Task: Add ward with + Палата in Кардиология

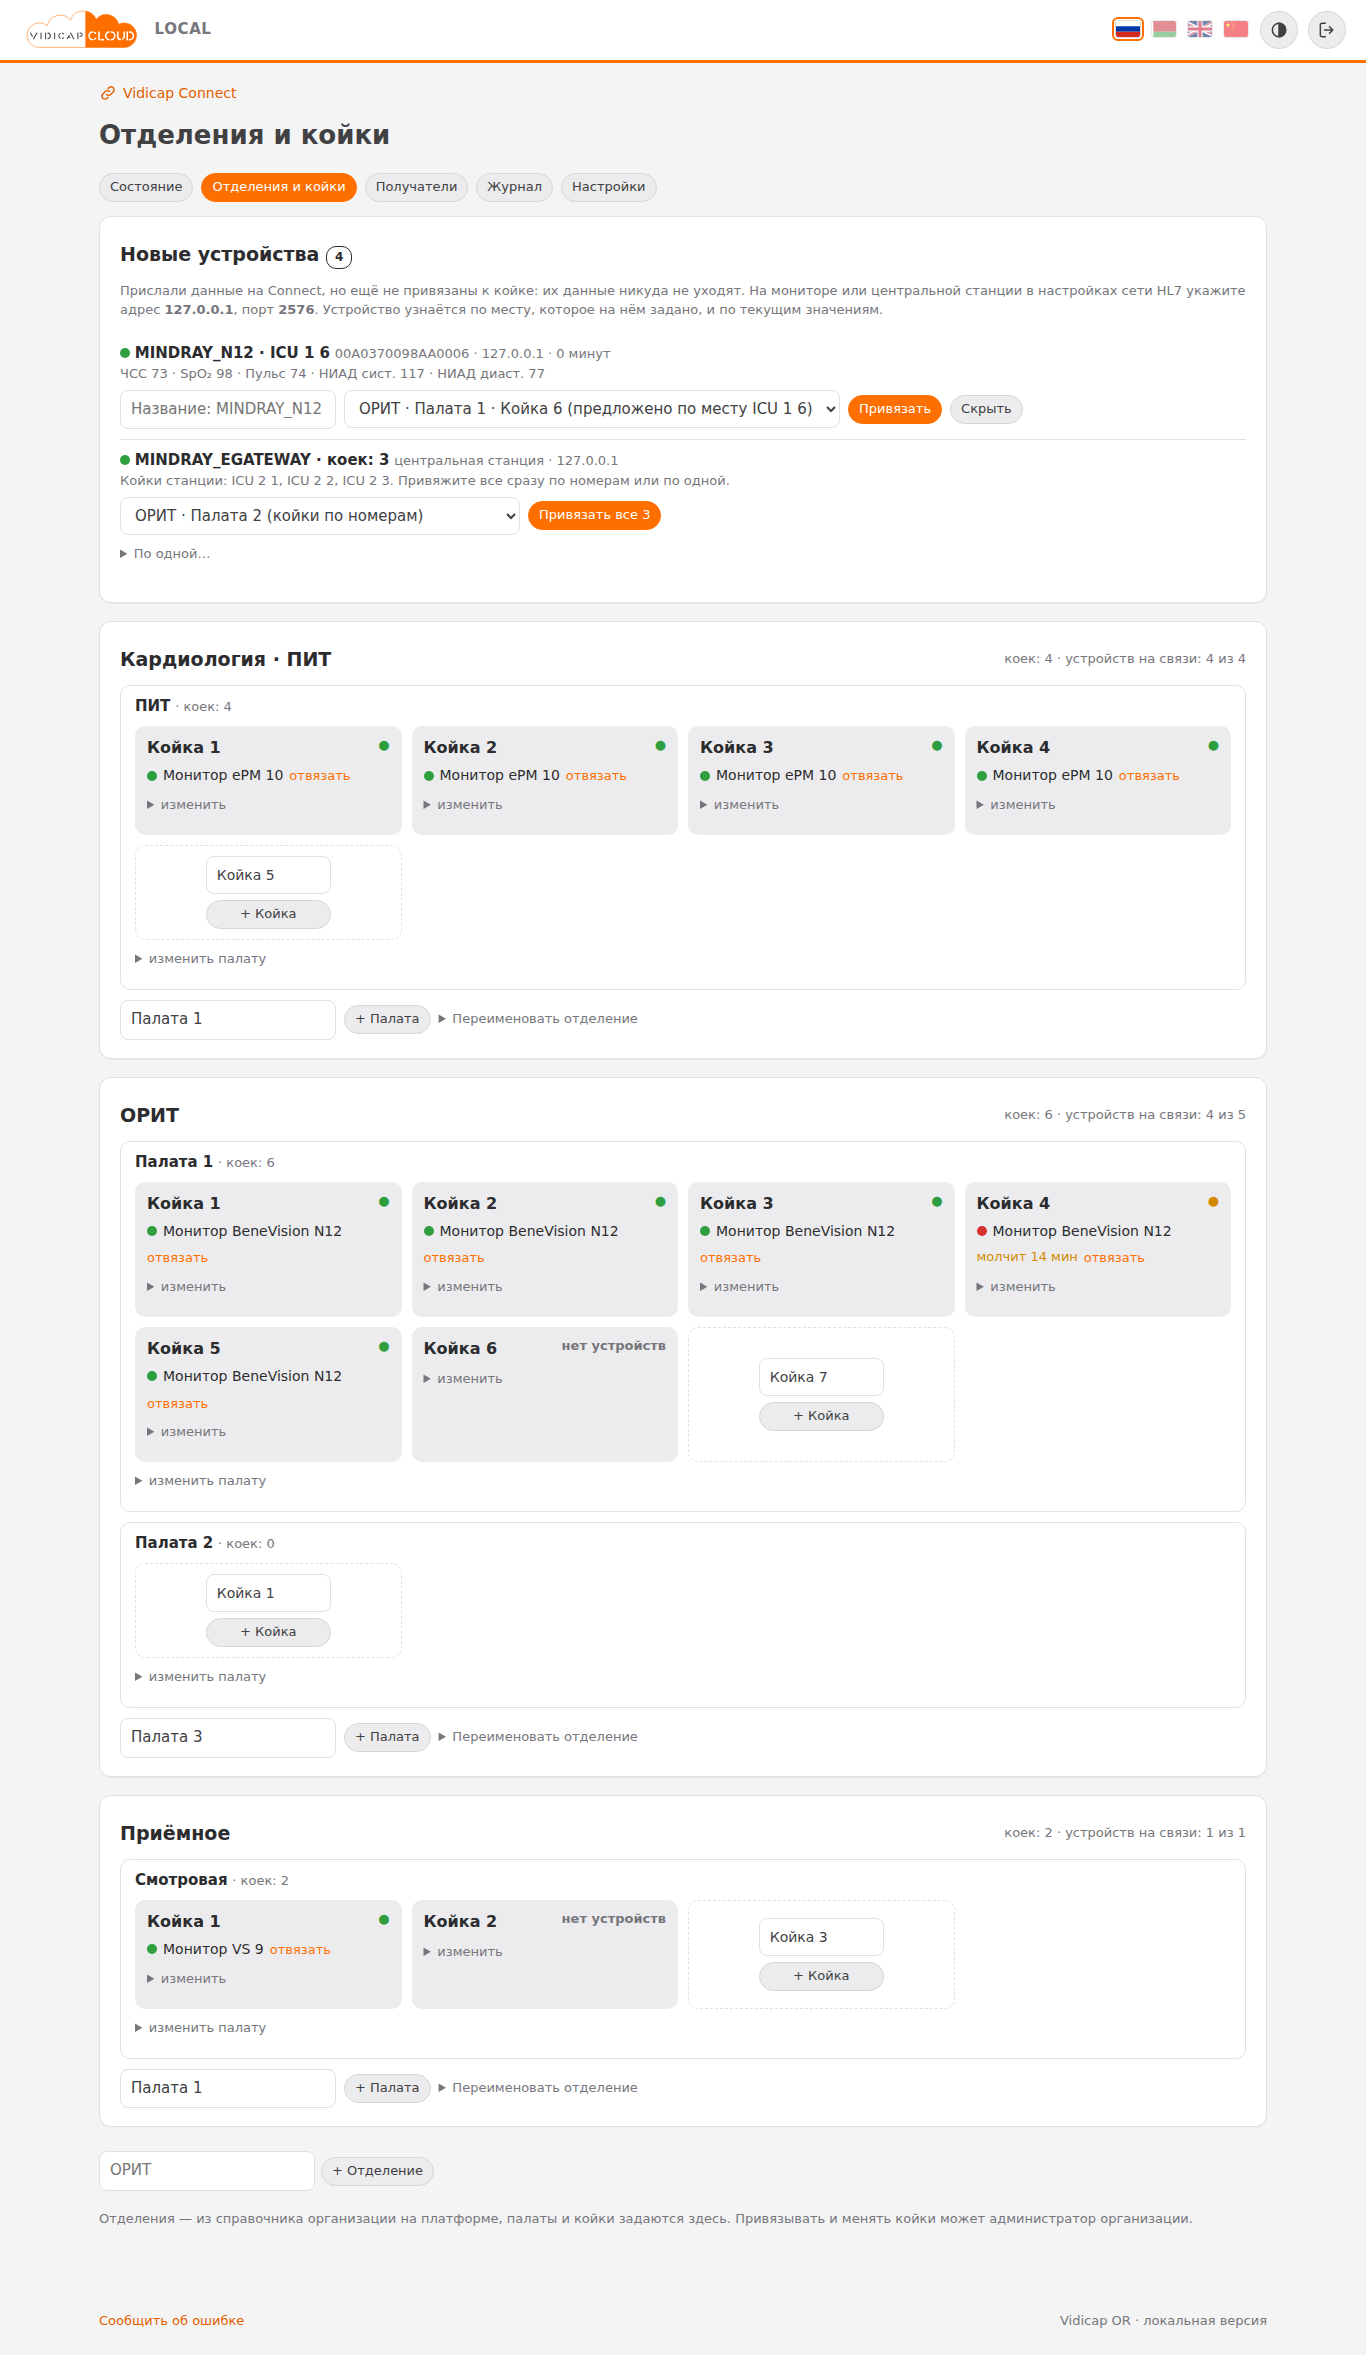Action: click(x=388, y=1019)
